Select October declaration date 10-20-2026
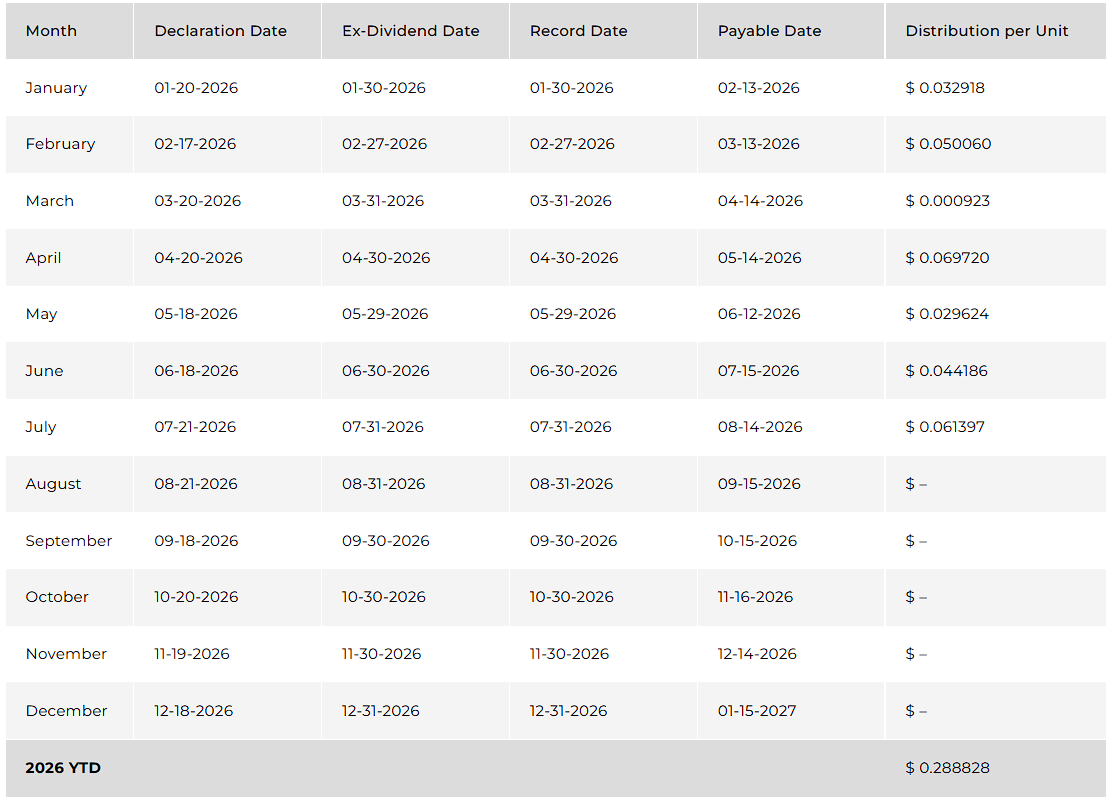1110x800 pixels. 196,597
